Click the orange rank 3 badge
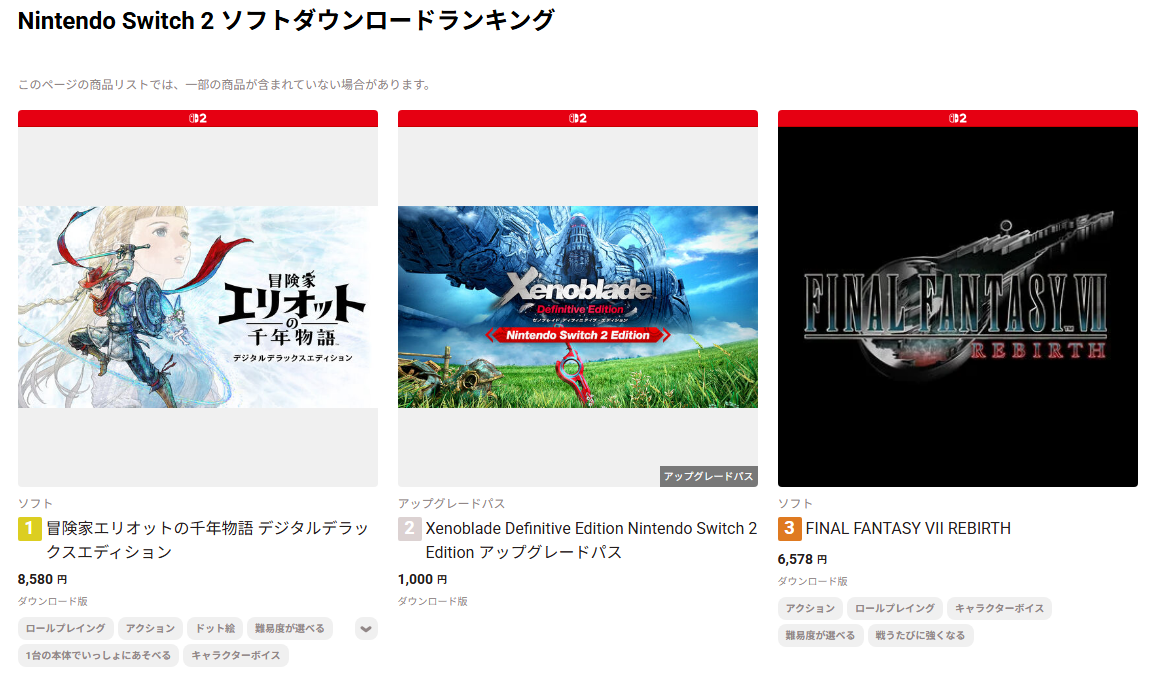 789,529
